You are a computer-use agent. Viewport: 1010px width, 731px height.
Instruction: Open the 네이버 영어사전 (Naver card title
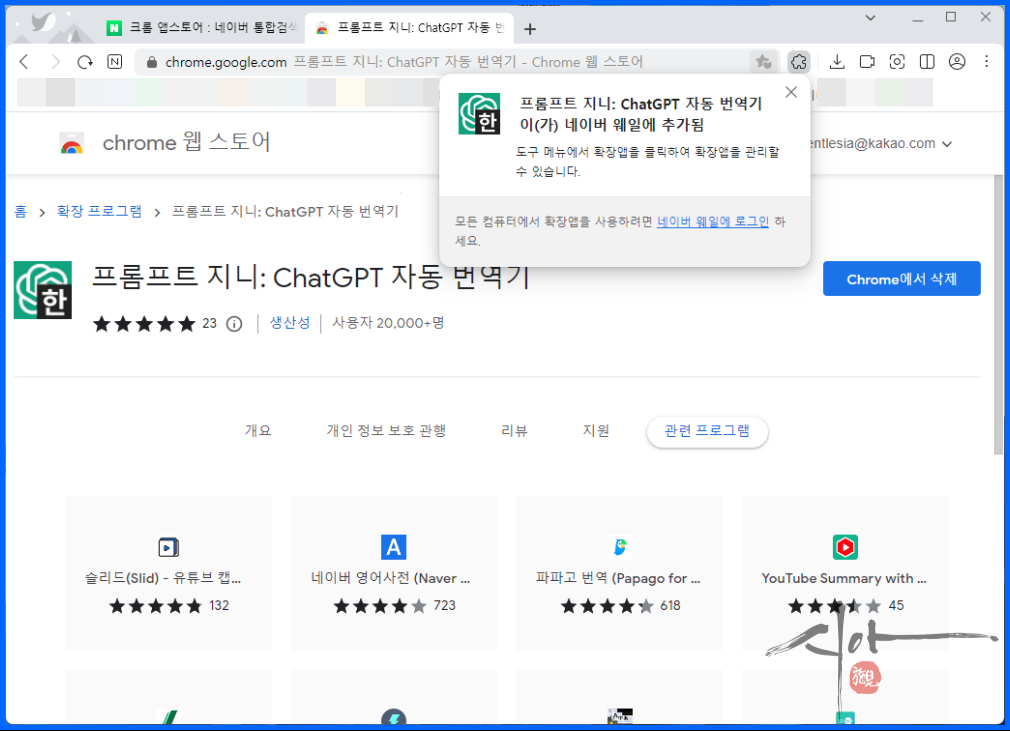pyautogui.click(x=390, y=578)
